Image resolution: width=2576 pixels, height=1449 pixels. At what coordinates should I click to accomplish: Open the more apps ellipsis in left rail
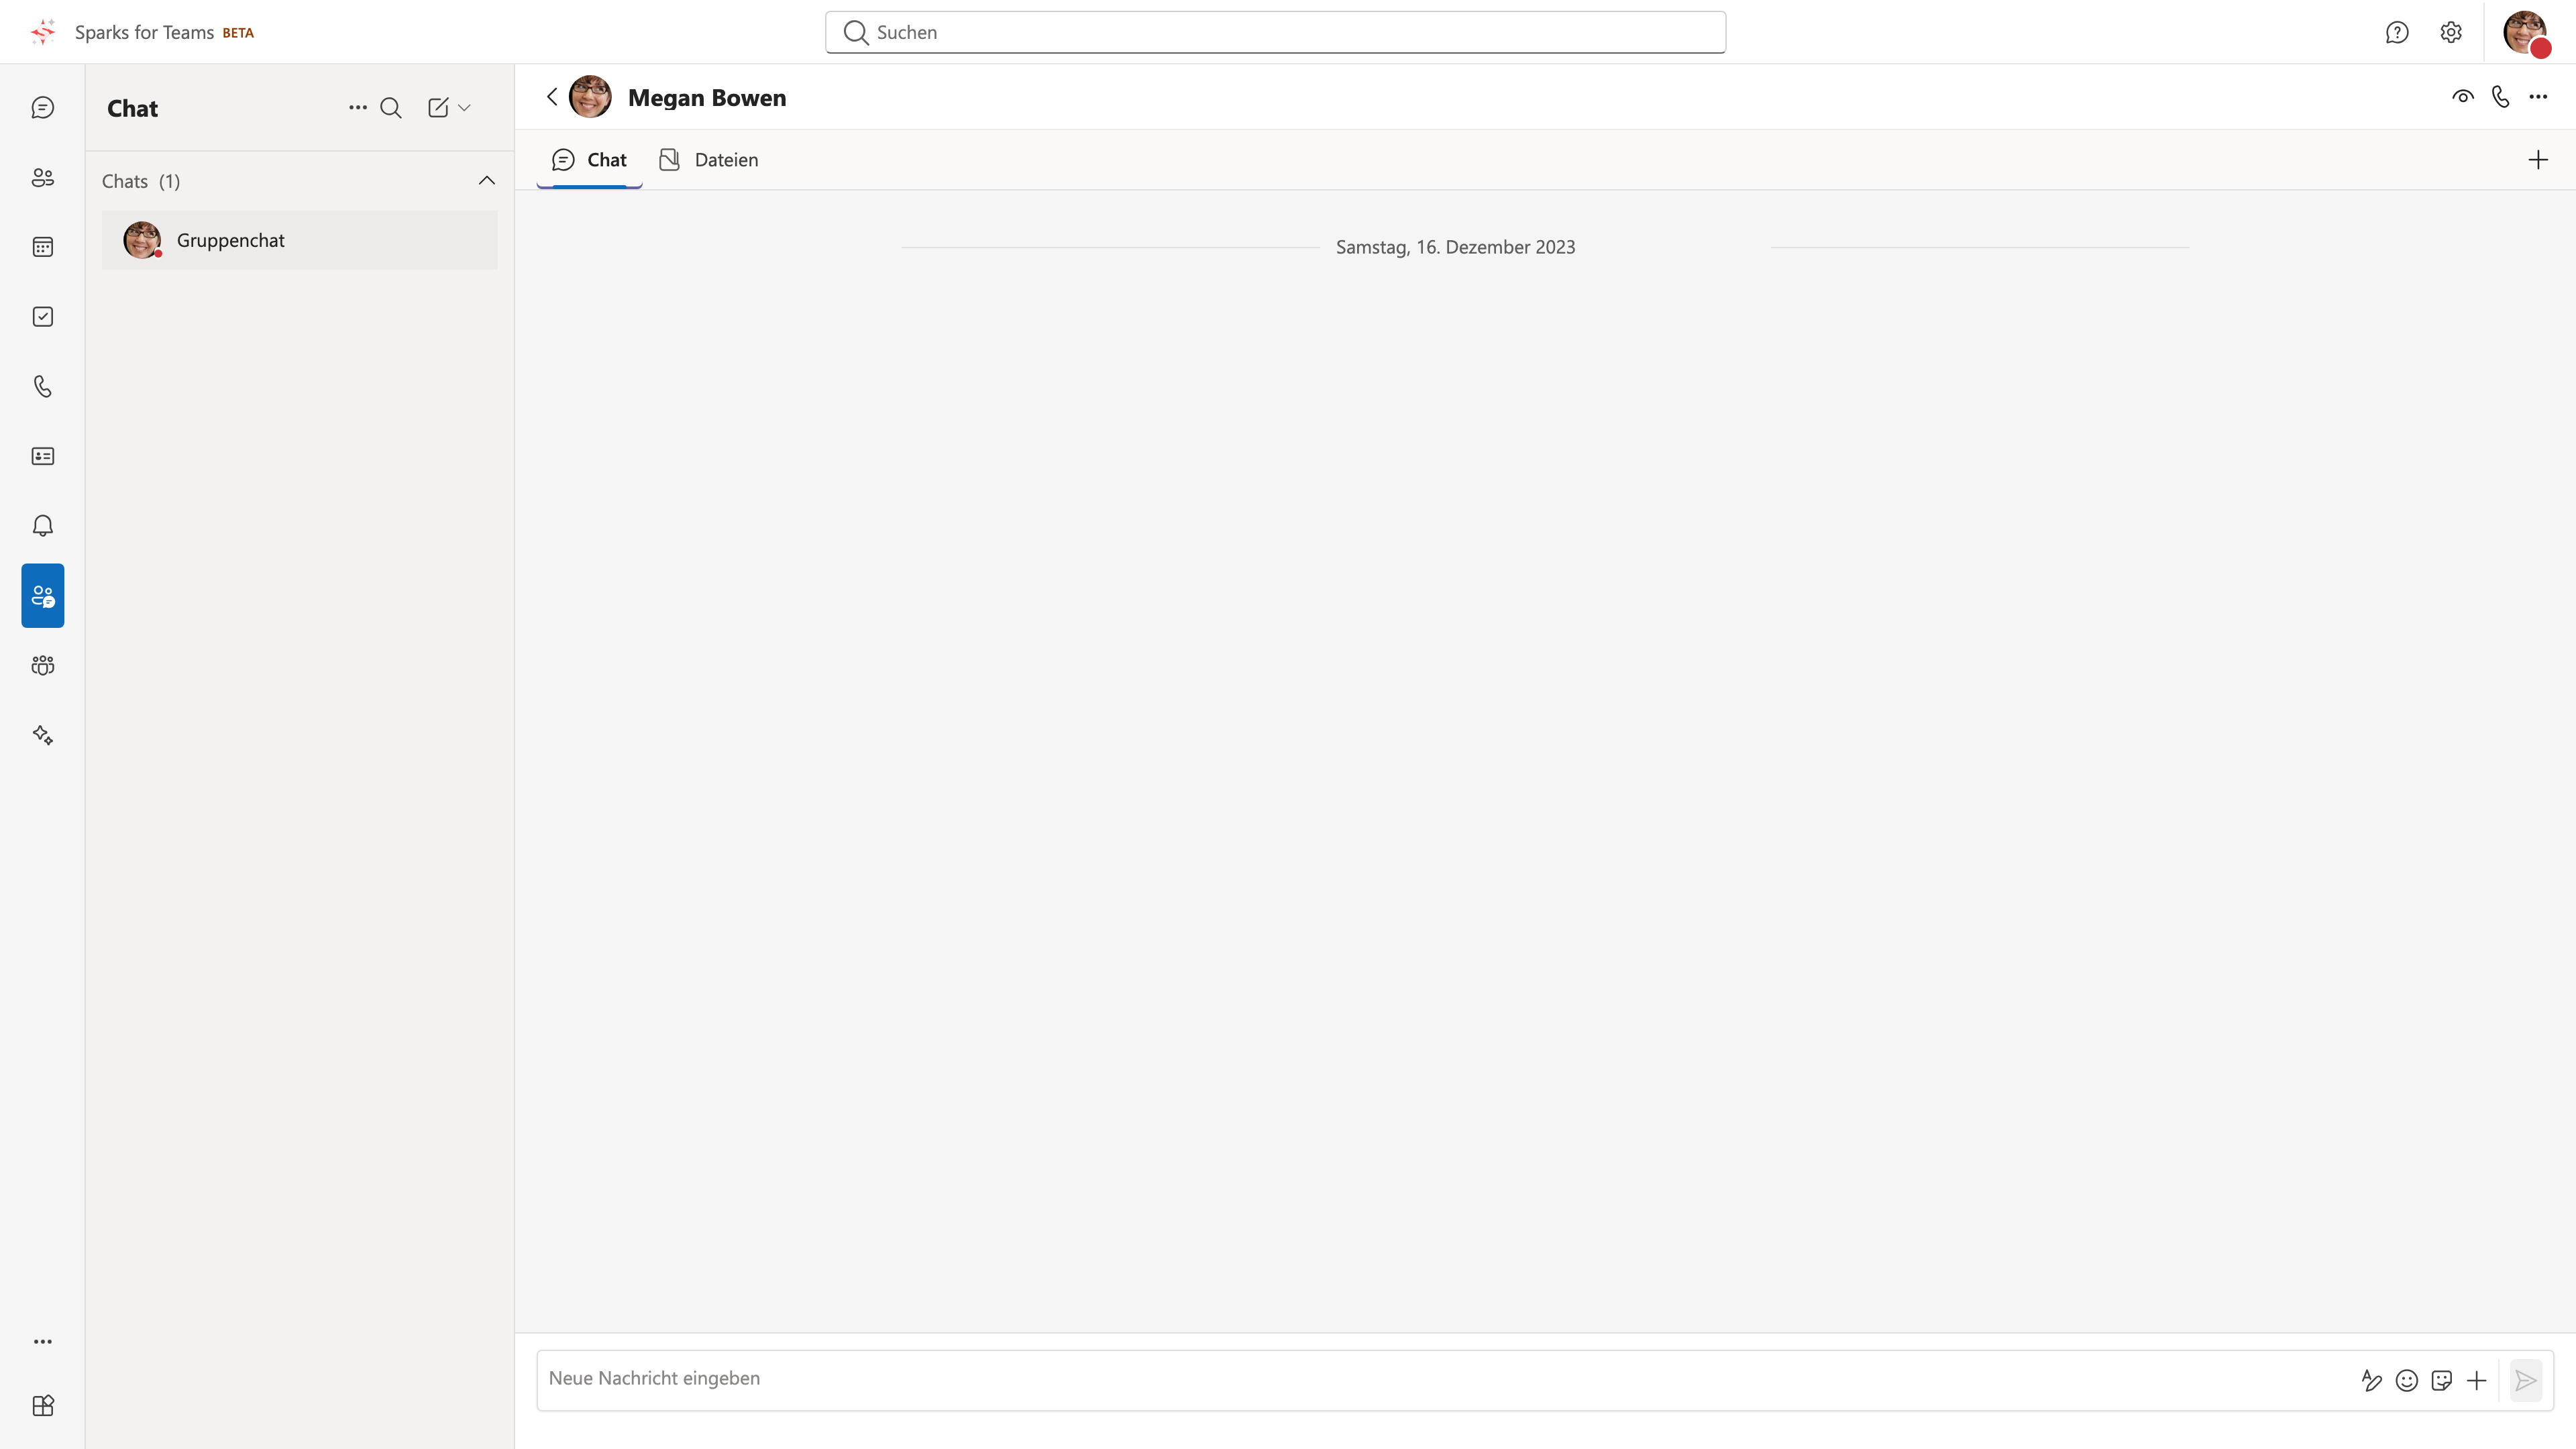(42, 1342)
